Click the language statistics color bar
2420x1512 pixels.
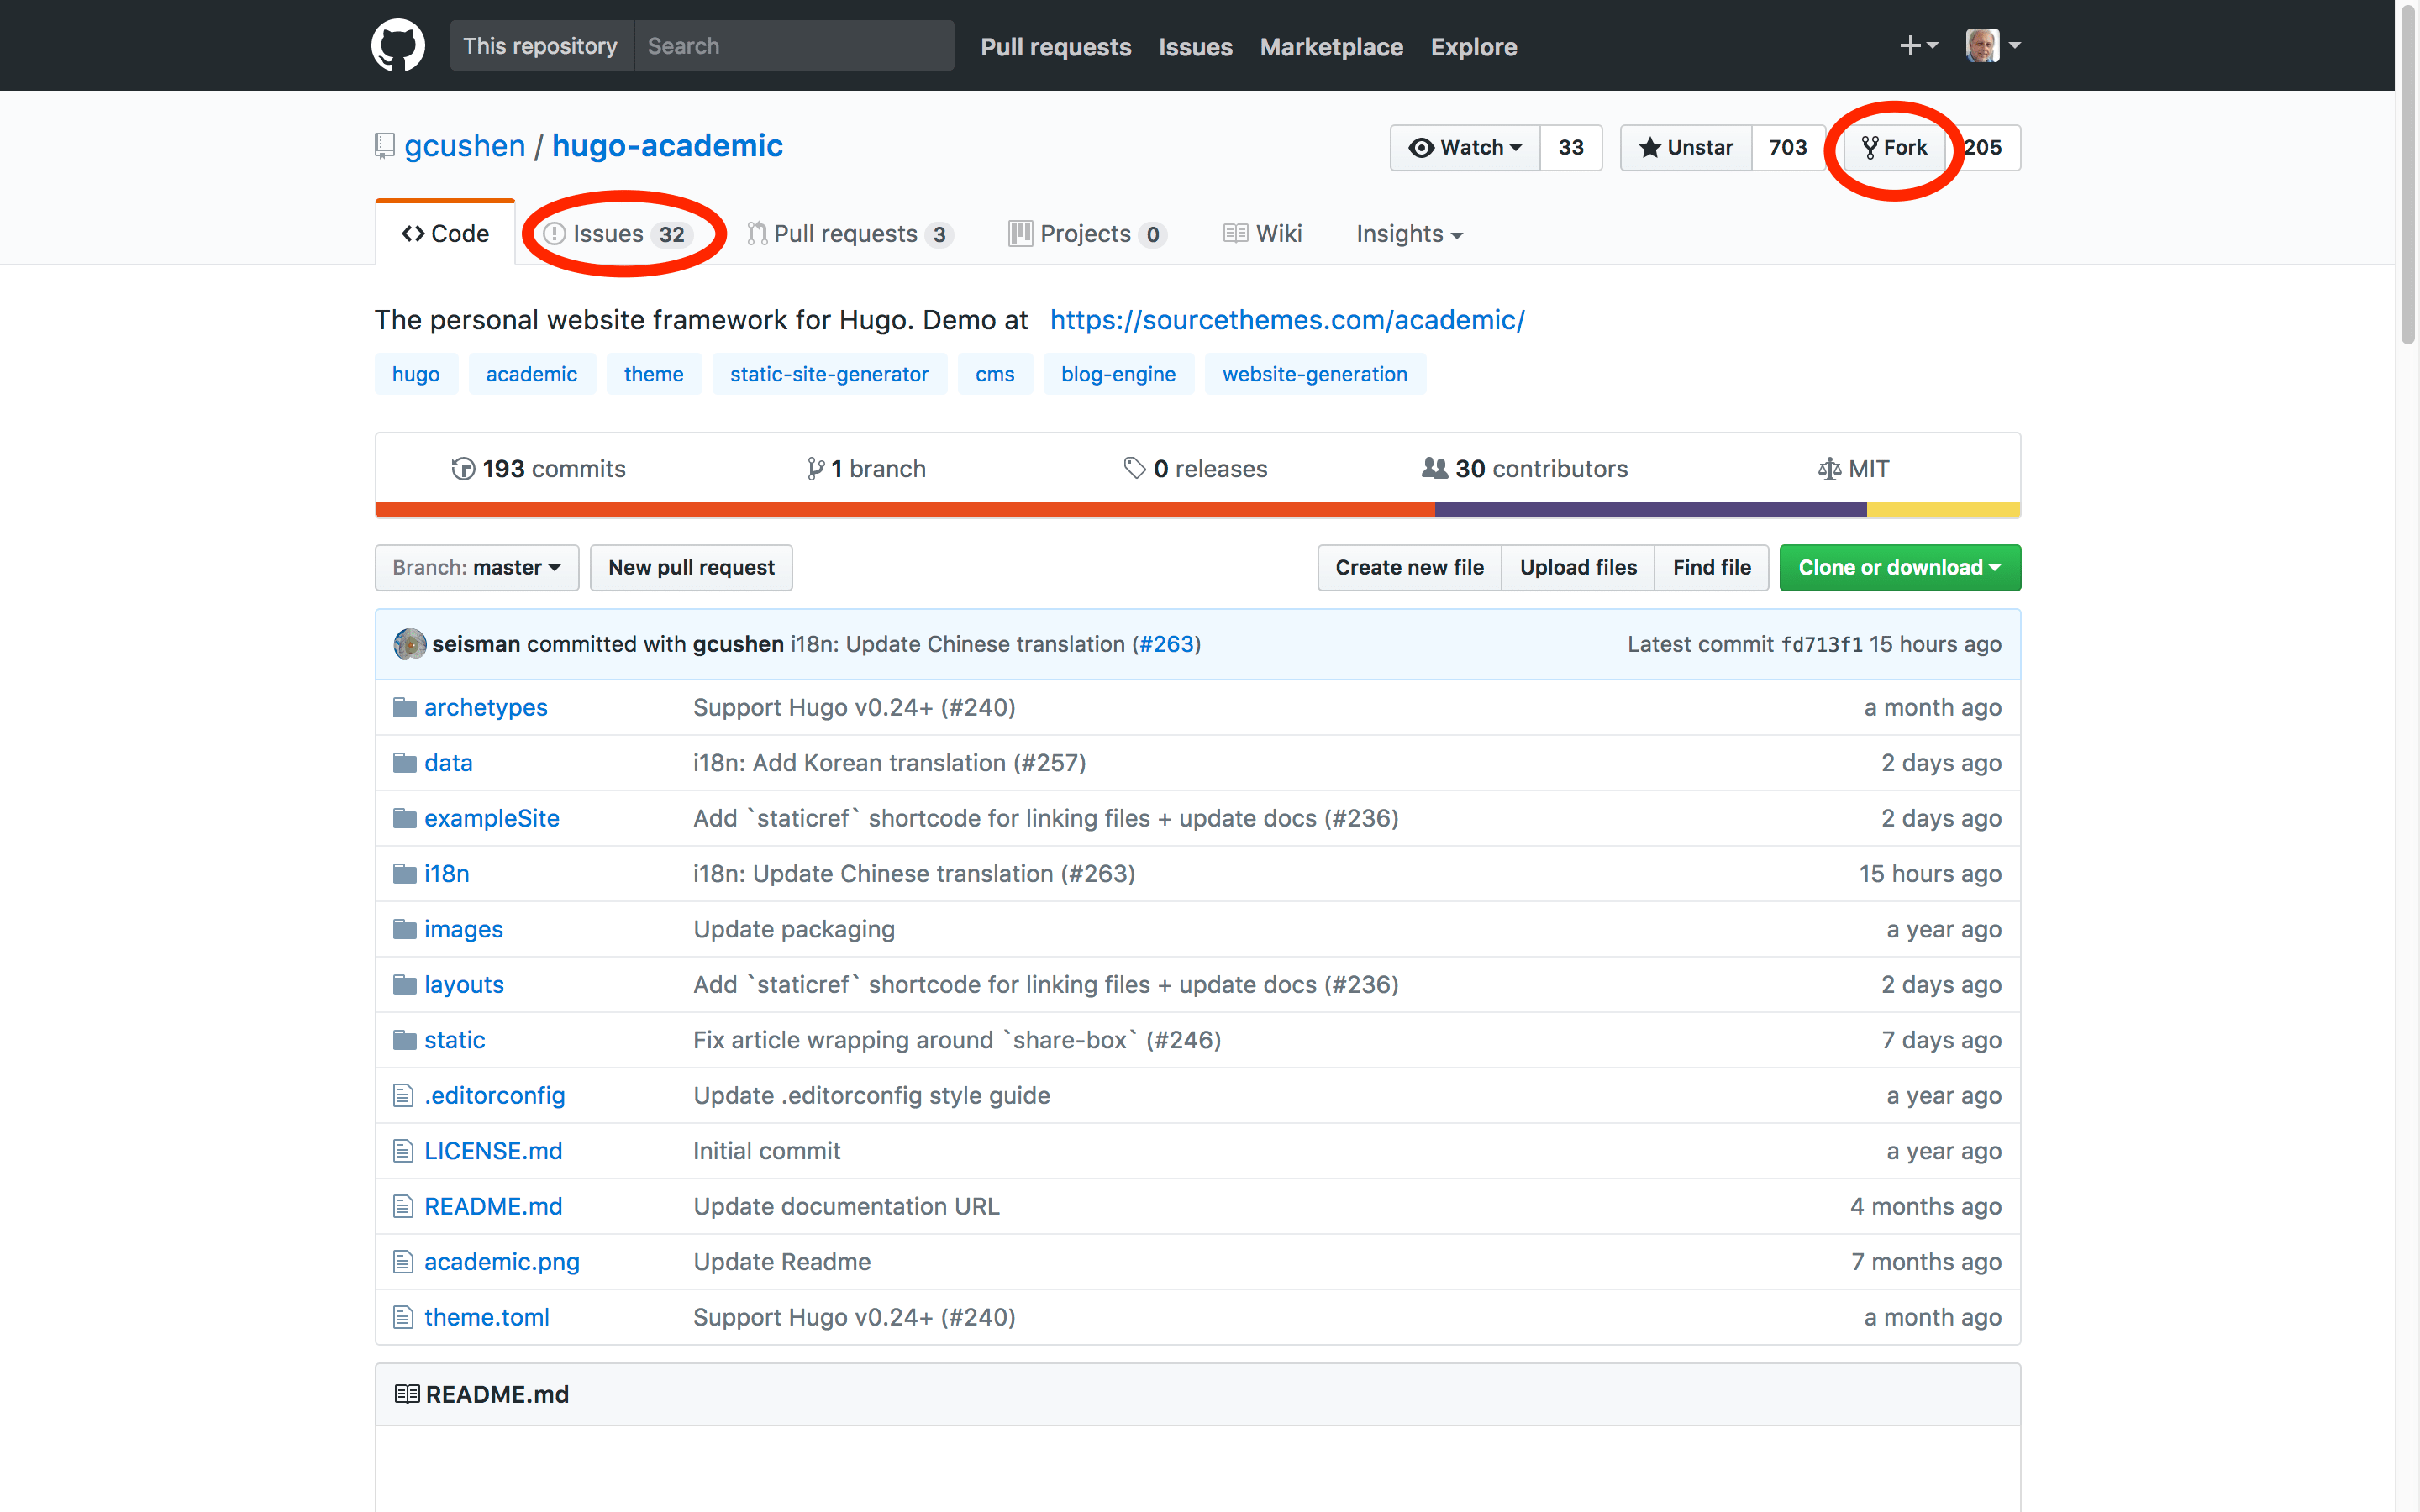[1197, 510]
